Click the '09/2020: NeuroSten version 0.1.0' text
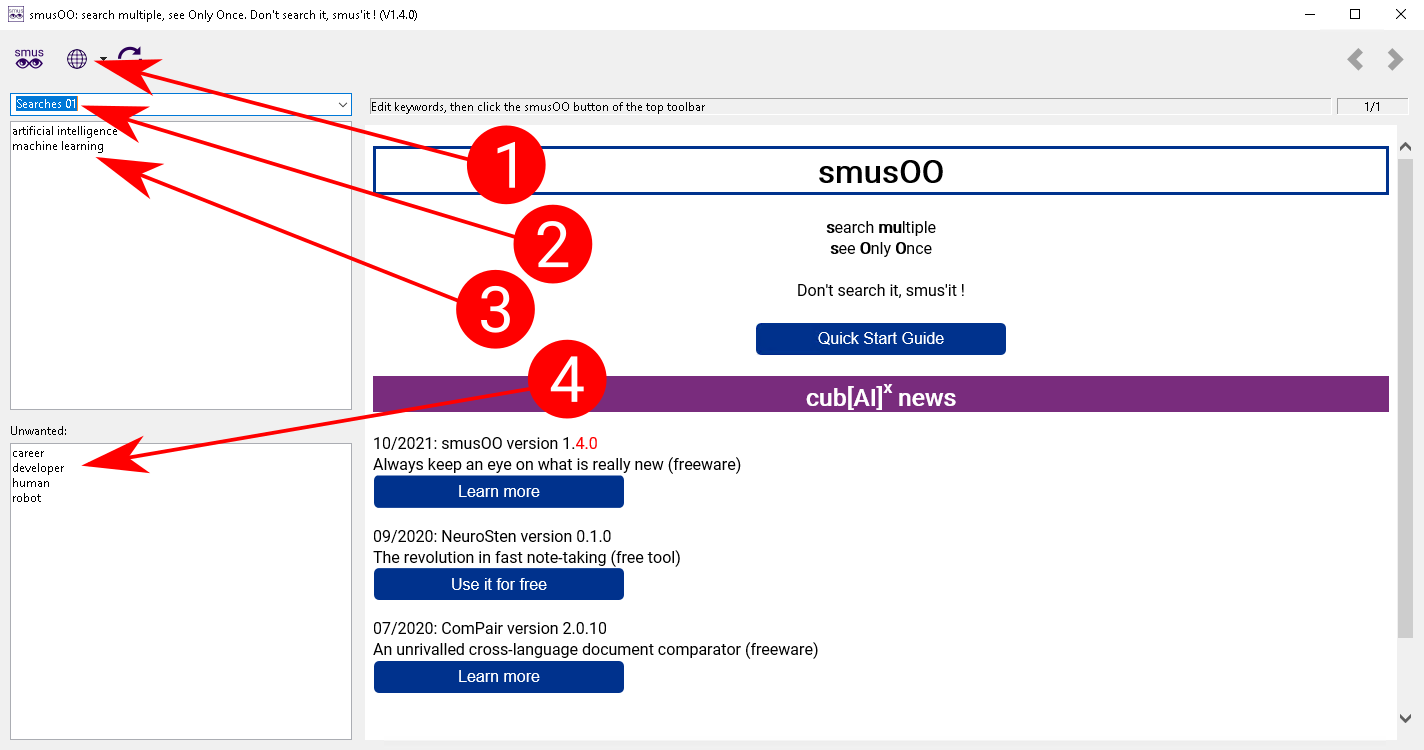Viewport: 1424px width, 750px height. (x=492, y=536)
